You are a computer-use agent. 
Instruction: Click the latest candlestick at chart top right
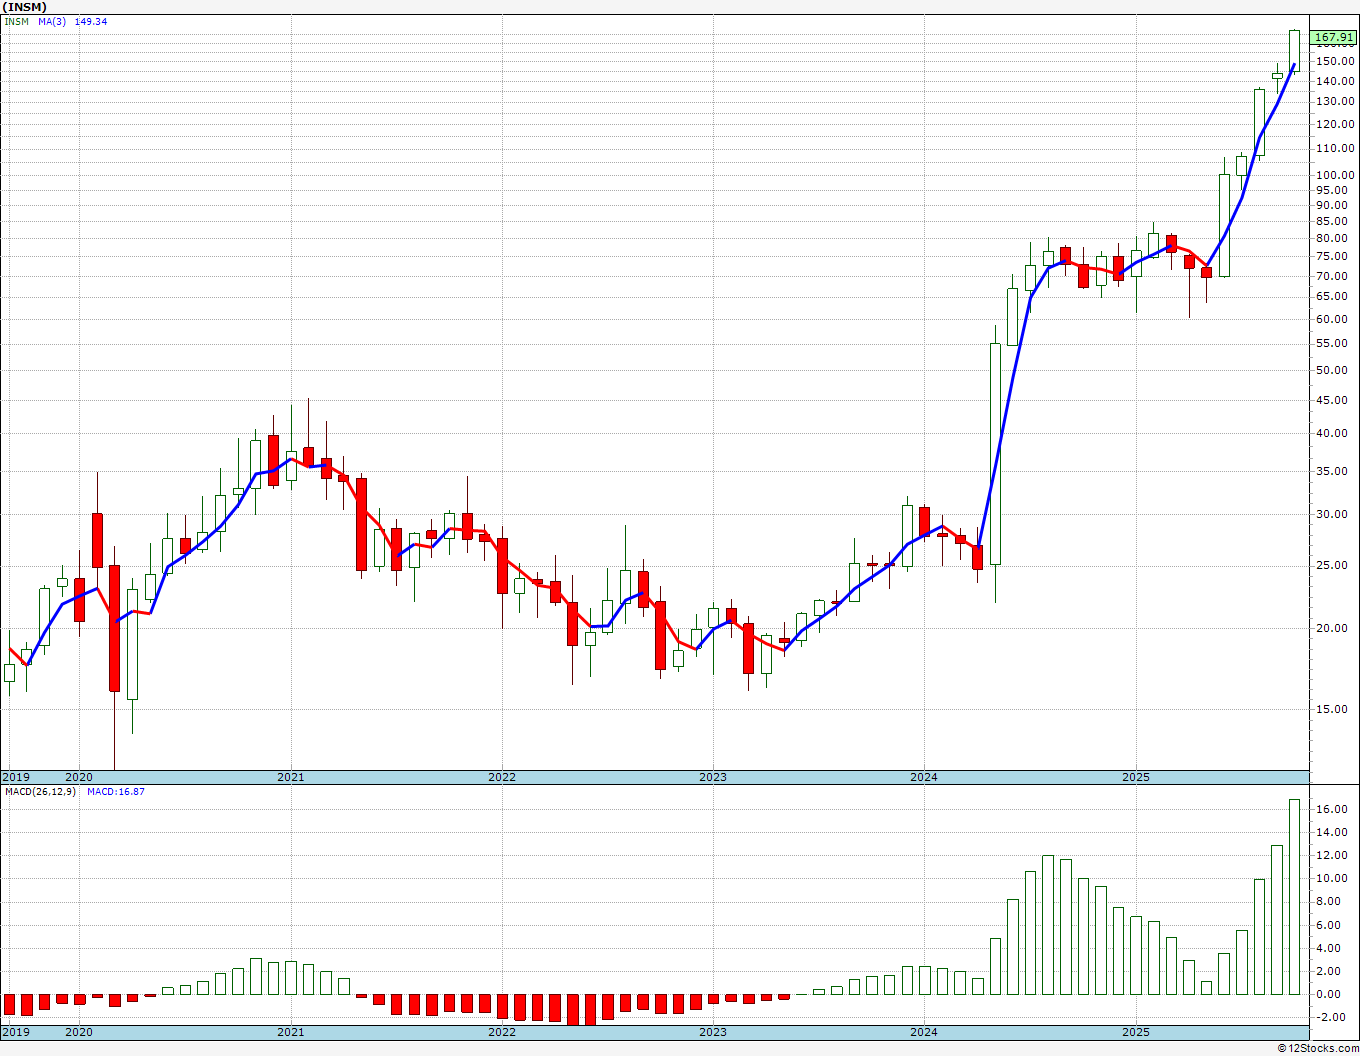[x=1294, y=50]
